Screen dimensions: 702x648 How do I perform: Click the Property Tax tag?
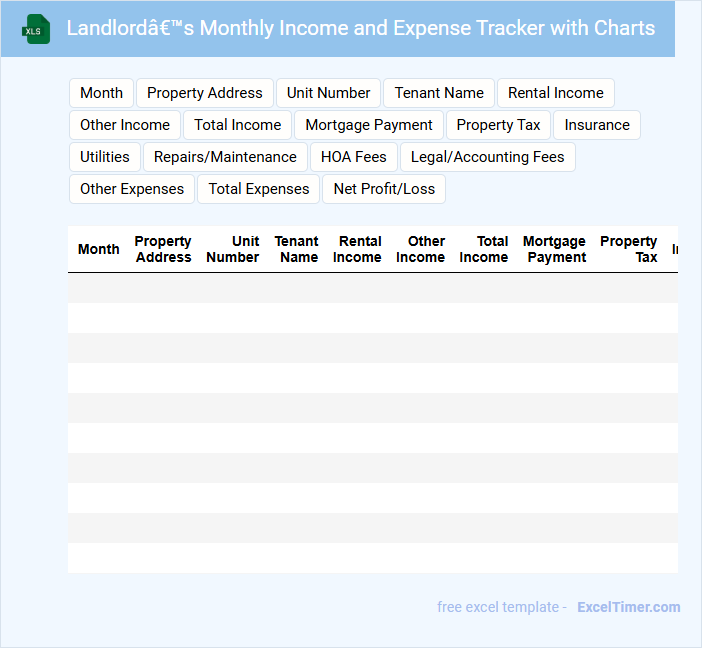tap(498, 125)
